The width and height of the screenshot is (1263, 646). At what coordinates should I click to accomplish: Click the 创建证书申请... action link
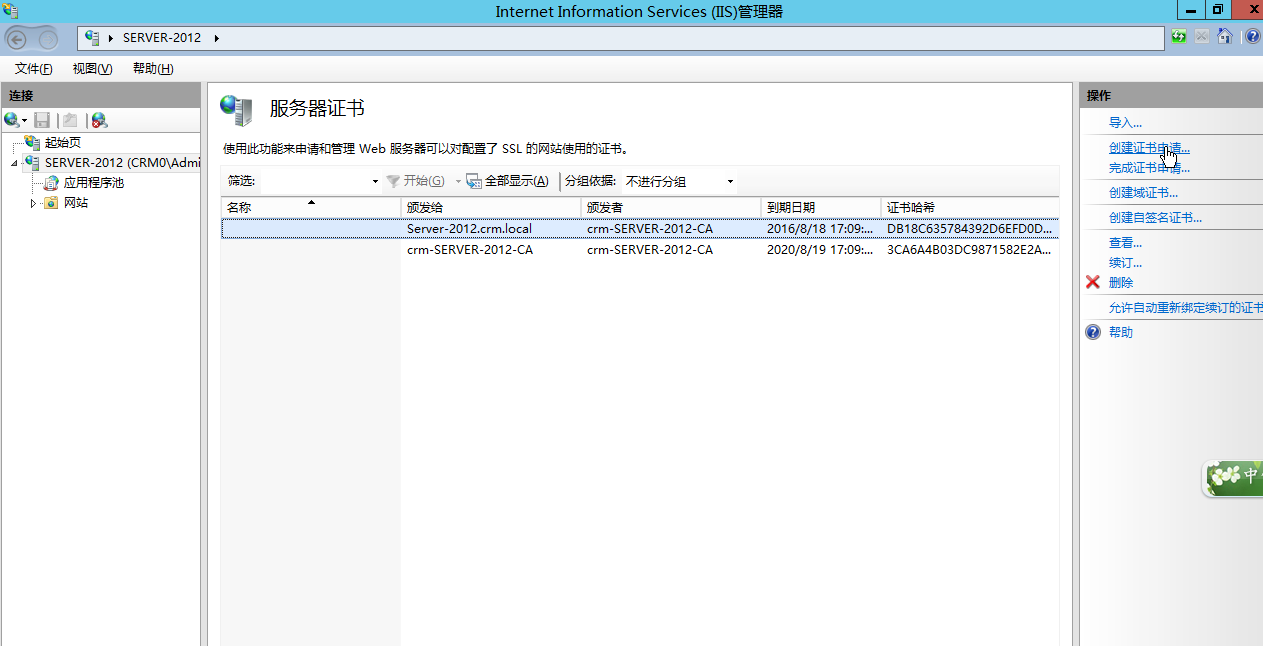click(1149, 148)
